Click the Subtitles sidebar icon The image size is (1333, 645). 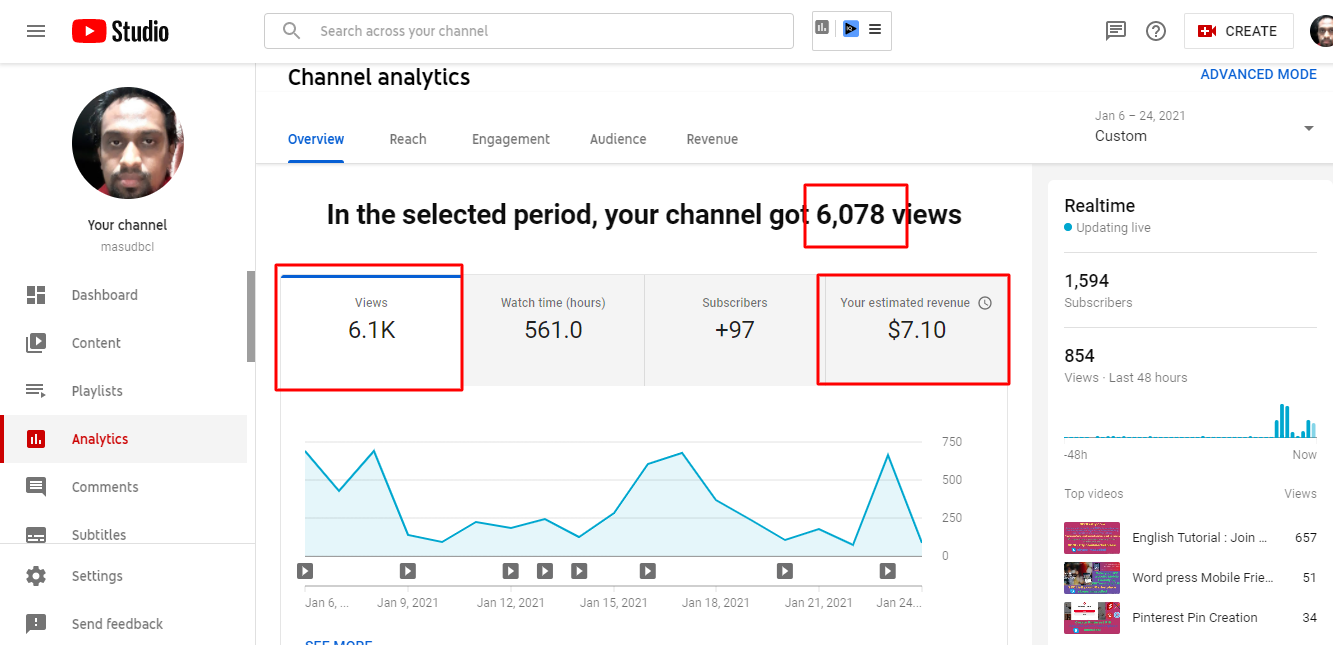click(36, 535)
